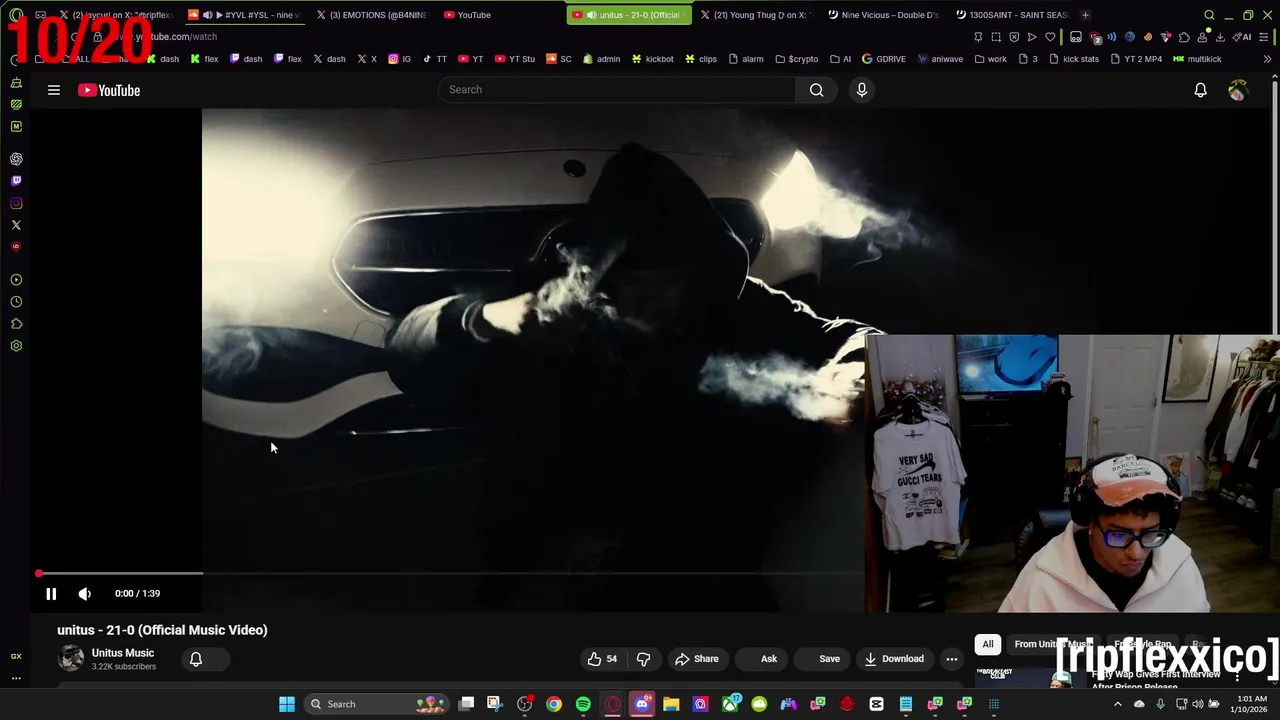Image resolution: width=1280 pixels, height=720 pixels.
Task: Pause the video playback
Action: [51, 593]
